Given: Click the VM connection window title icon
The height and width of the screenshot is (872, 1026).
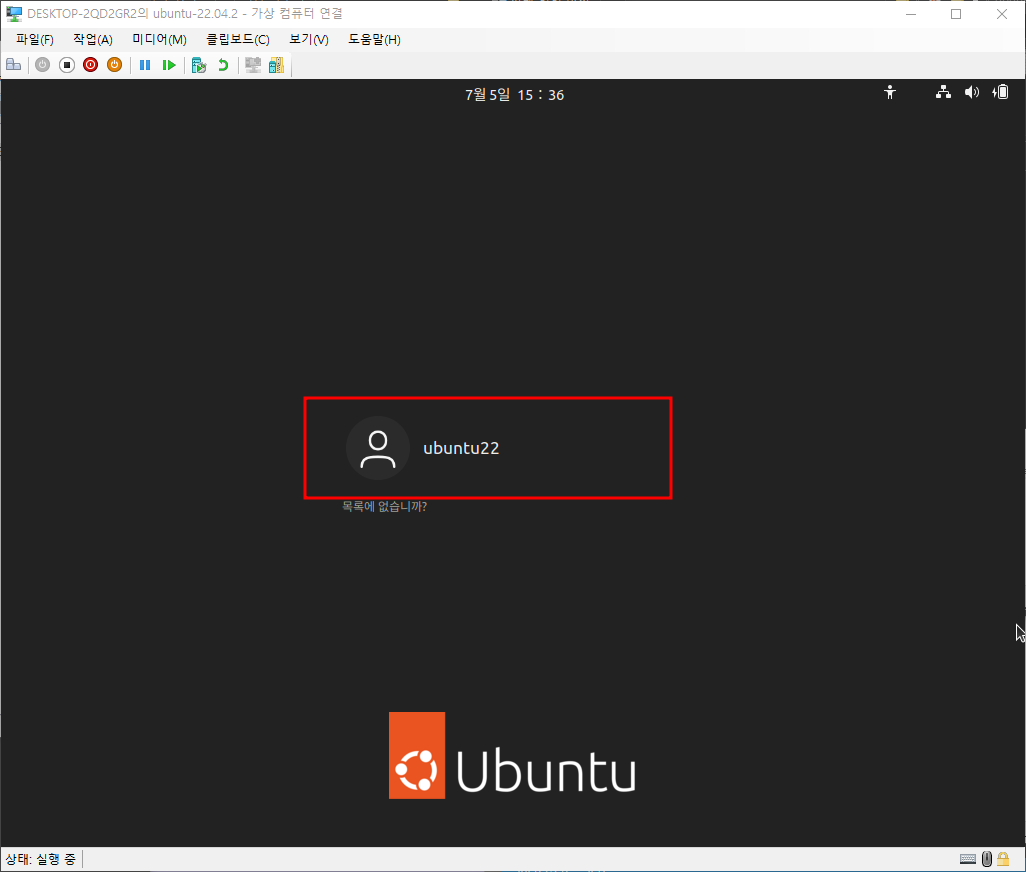Looking at the screenshot, I should pos(14,14).
